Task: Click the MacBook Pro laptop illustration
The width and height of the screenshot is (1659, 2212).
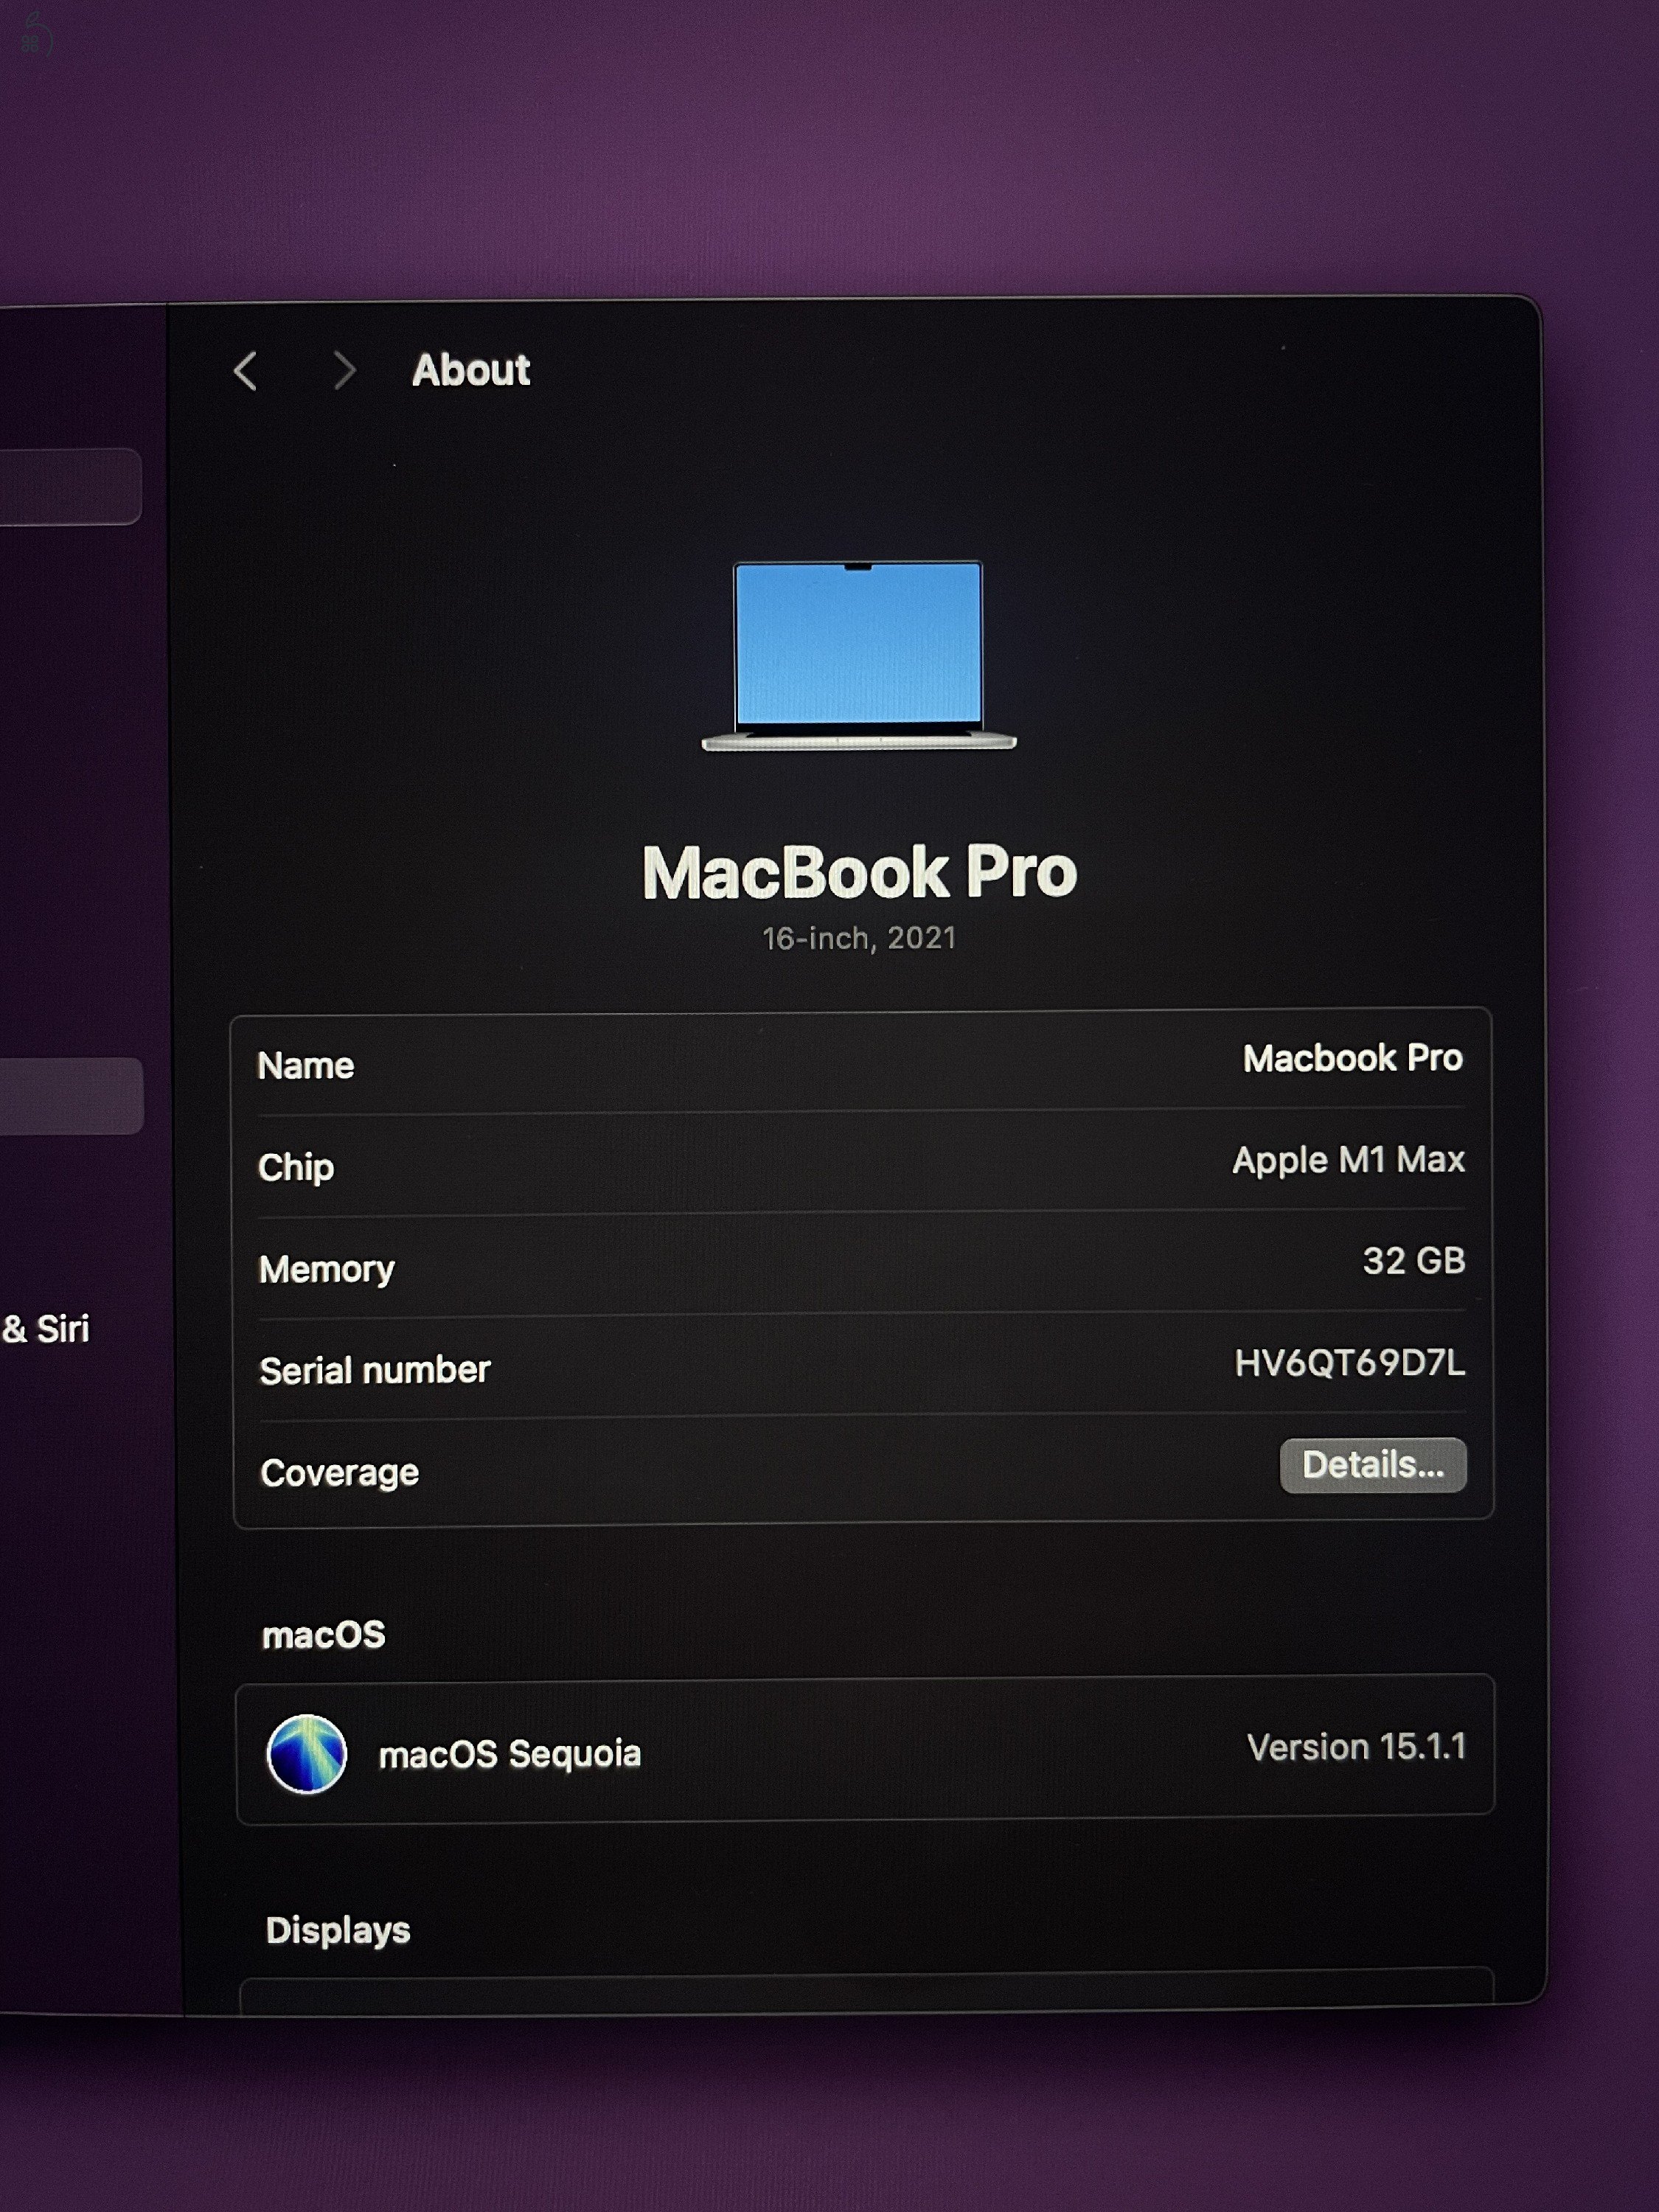Action: point(859,655)
